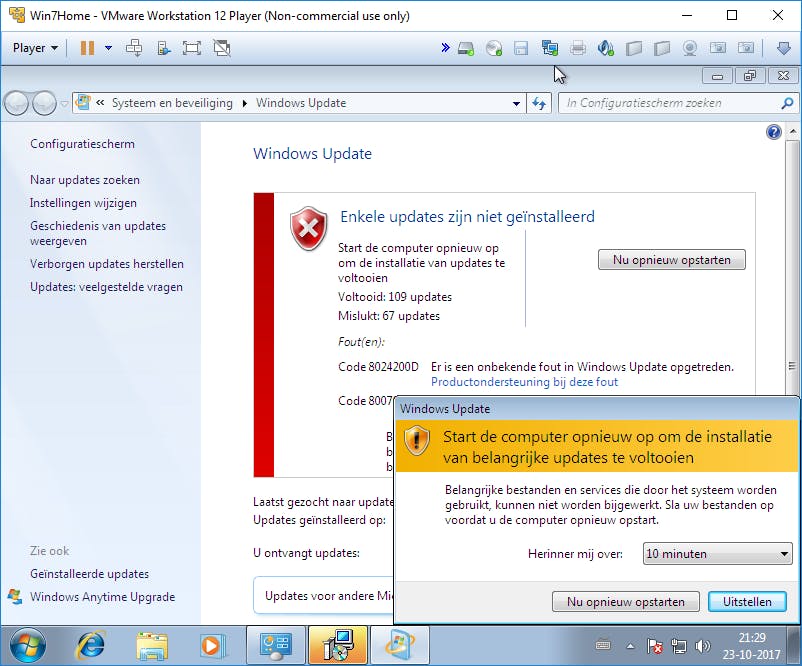Open recent pages dropdown beside navigation arrows

coord(64,103)
